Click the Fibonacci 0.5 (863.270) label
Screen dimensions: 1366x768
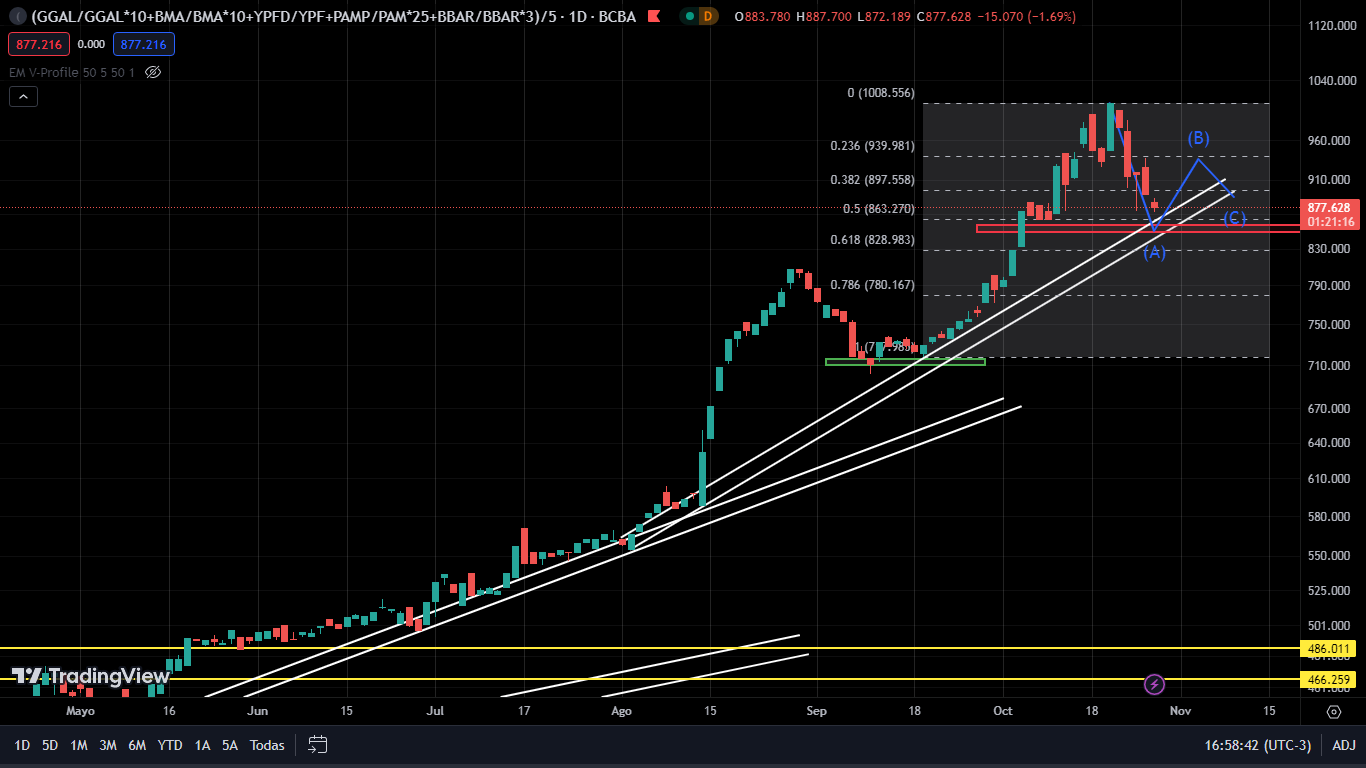(879, 209)
